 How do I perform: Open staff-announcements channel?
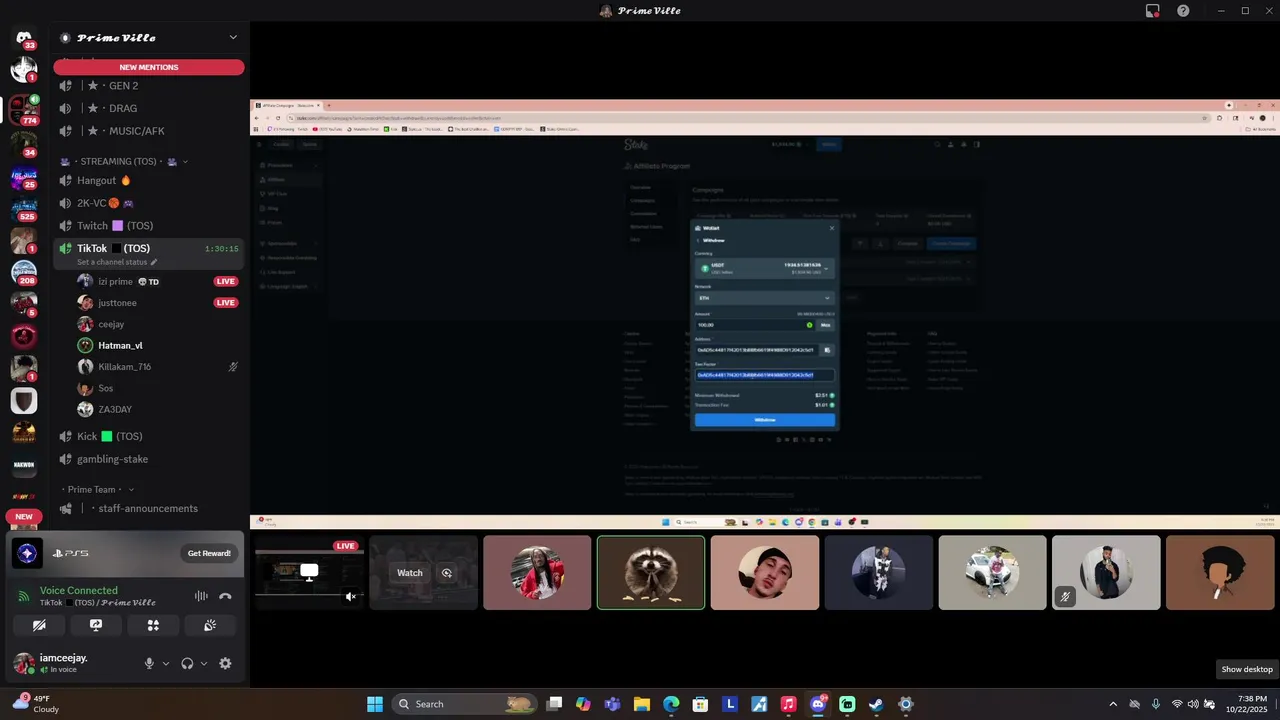pos(149,508)
